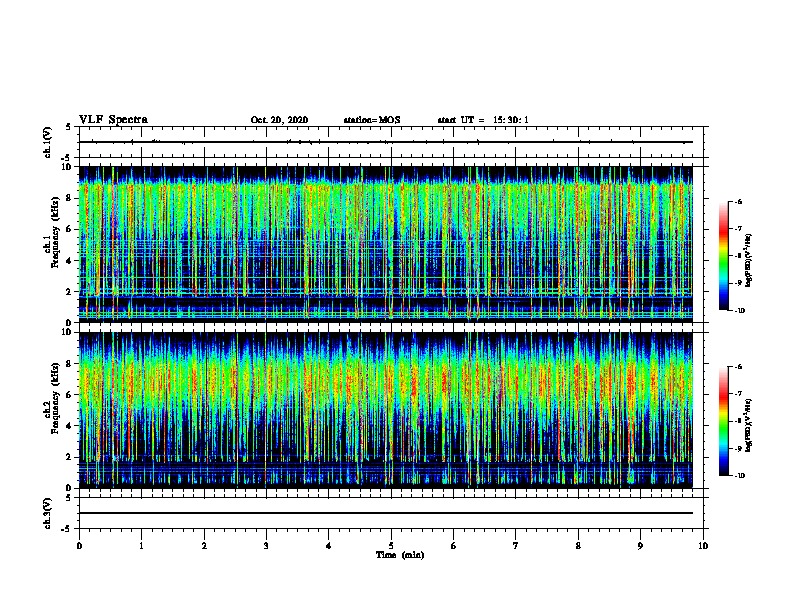This screenshot has height=612, width=792.
Task: Click the ch.2 colorbar "log(PSD)" label
Action: (749, 425)
